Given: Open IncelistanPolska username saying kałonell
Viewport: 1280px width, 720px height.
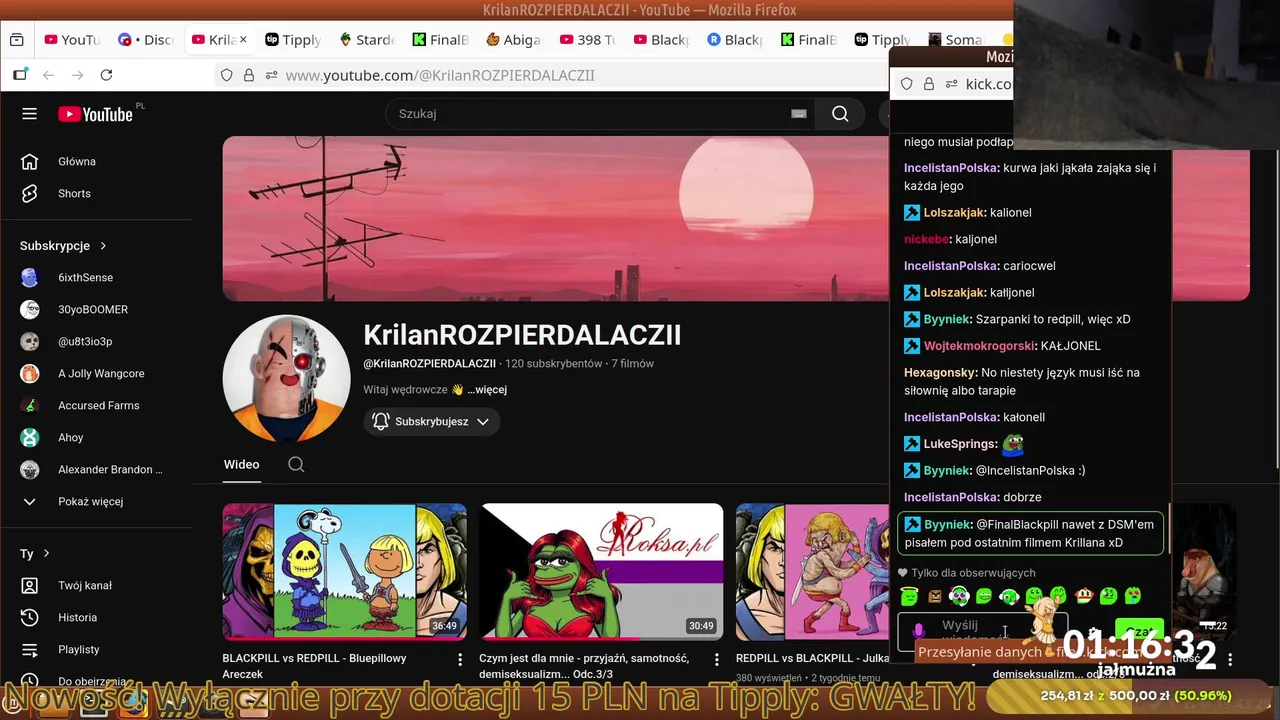Looking at the screenshot, I should click(x=951, y=417).
